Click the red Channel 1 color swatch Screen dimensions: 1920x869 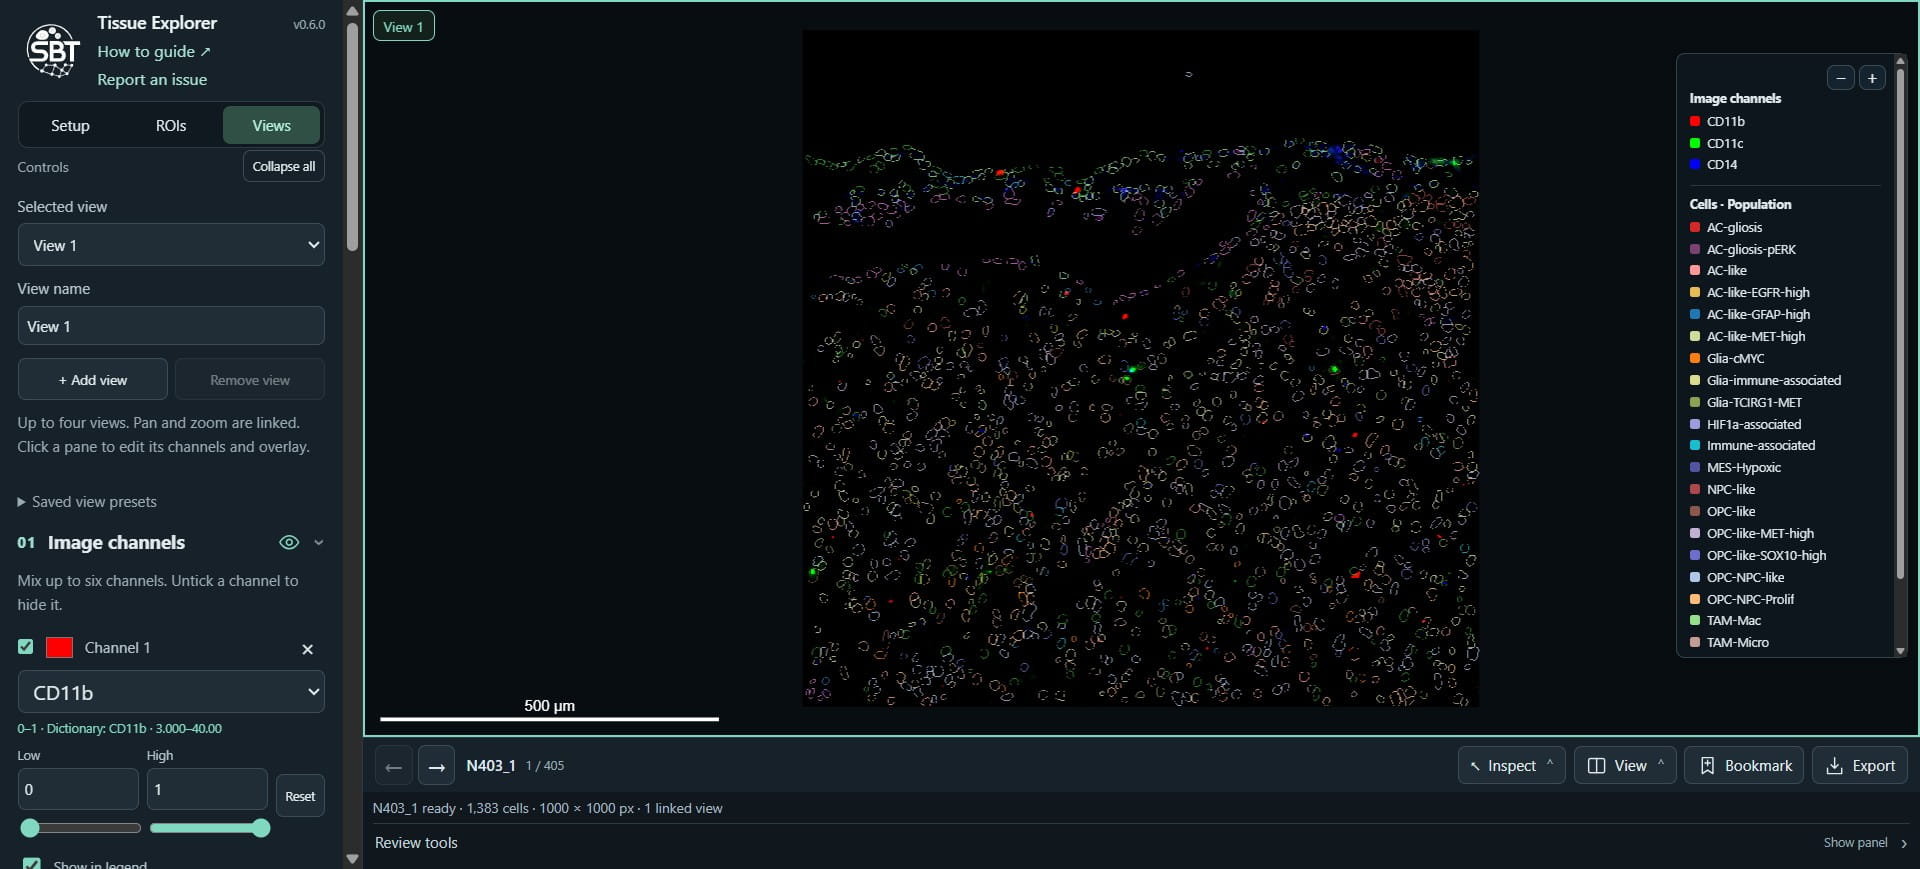(60, 648)
